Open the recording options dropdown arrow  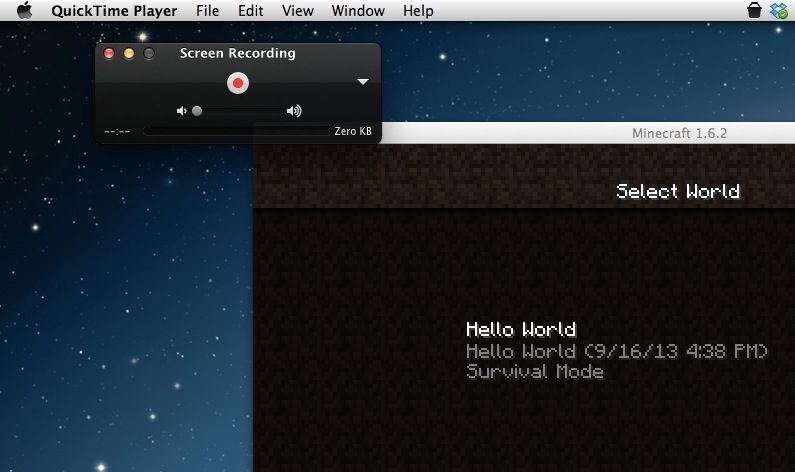click(363, 82)
